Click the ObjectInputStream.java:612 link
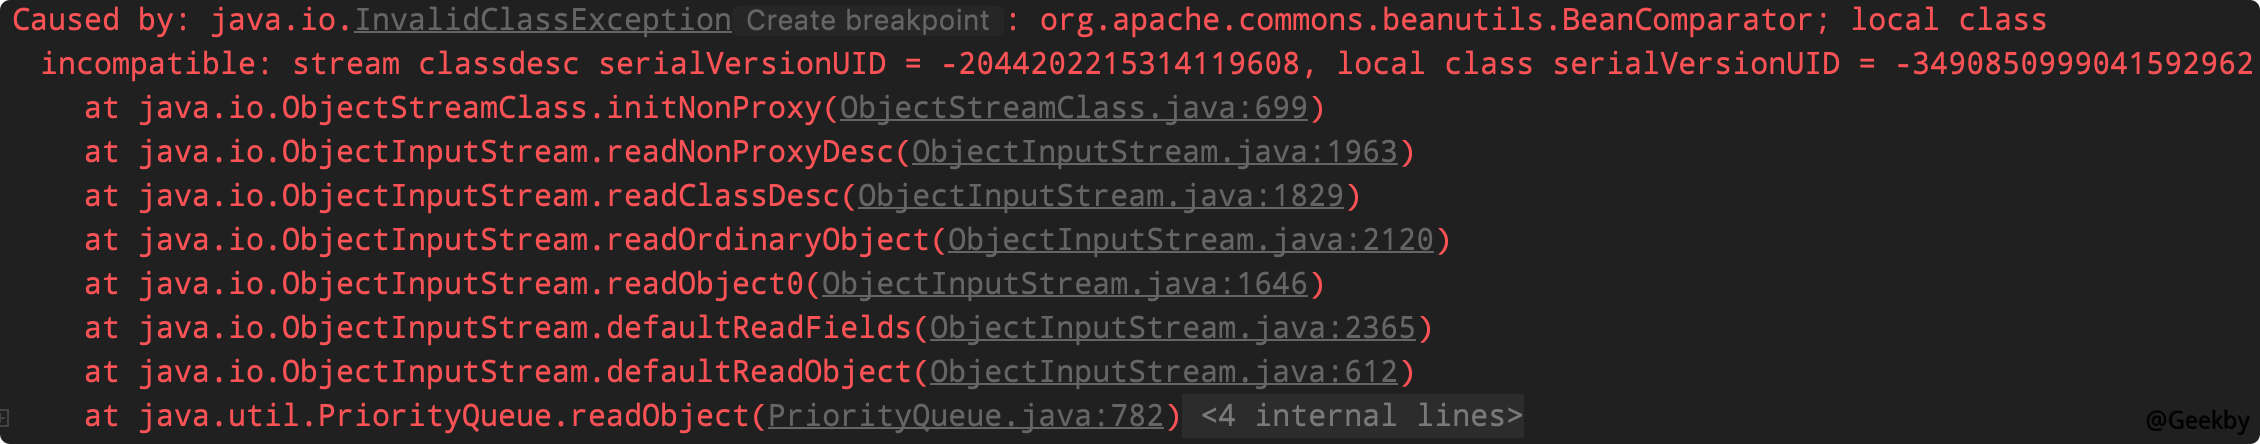 coord(1163,372)
